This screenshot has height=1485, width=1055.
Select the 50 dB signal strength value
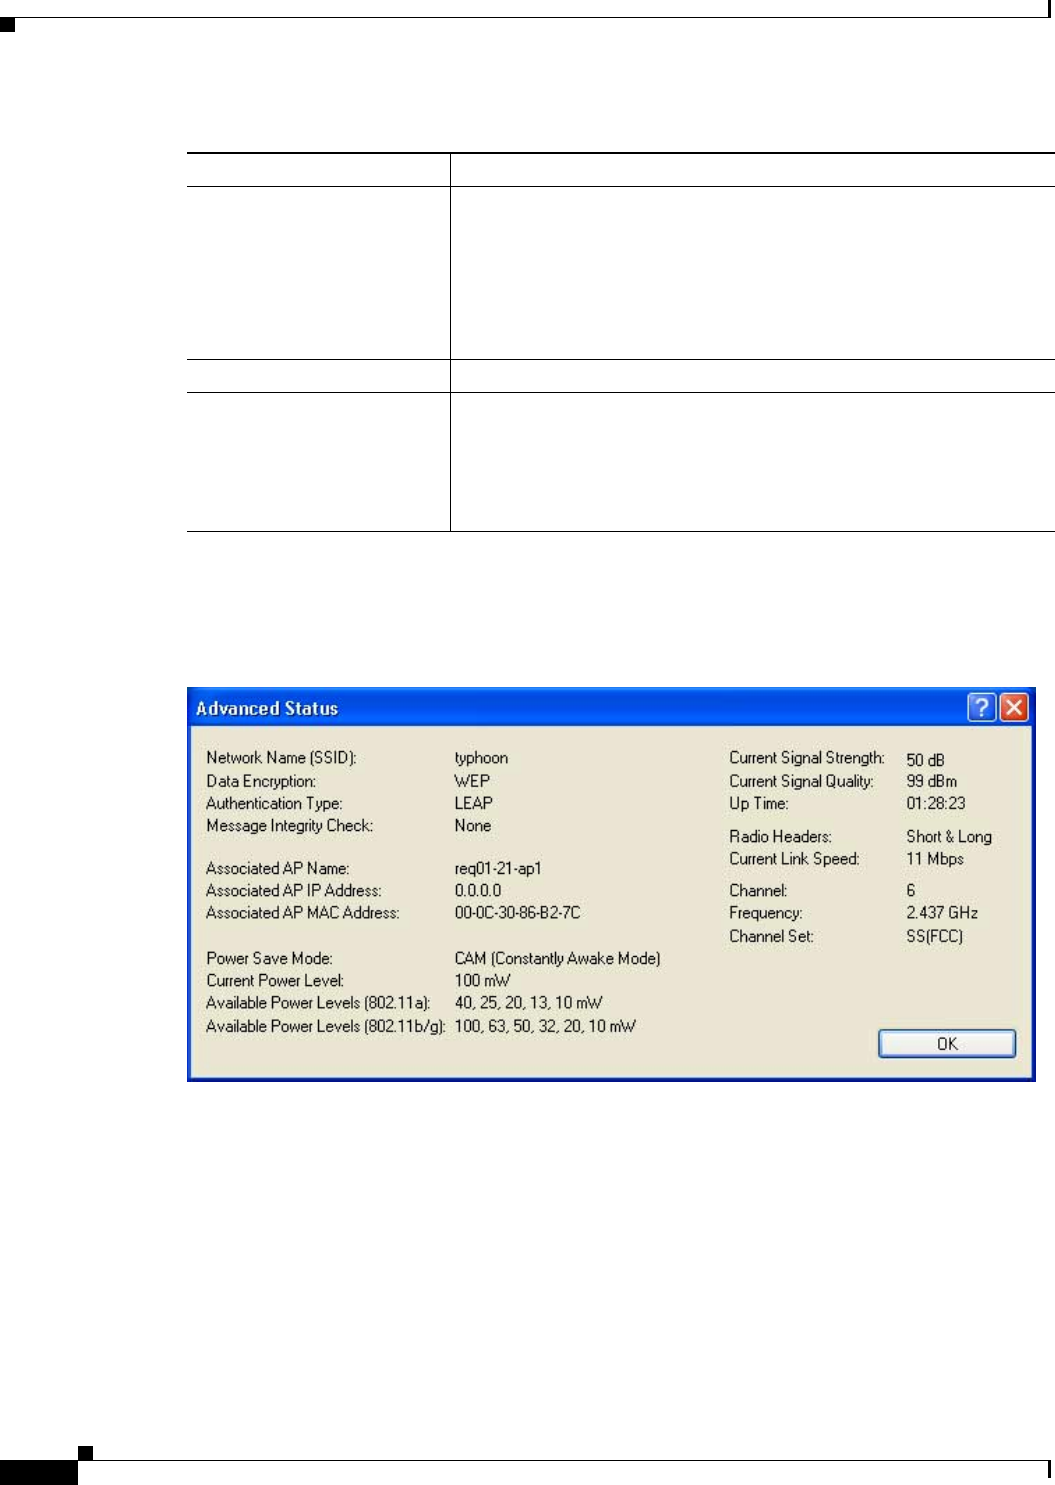coord(925,760)
